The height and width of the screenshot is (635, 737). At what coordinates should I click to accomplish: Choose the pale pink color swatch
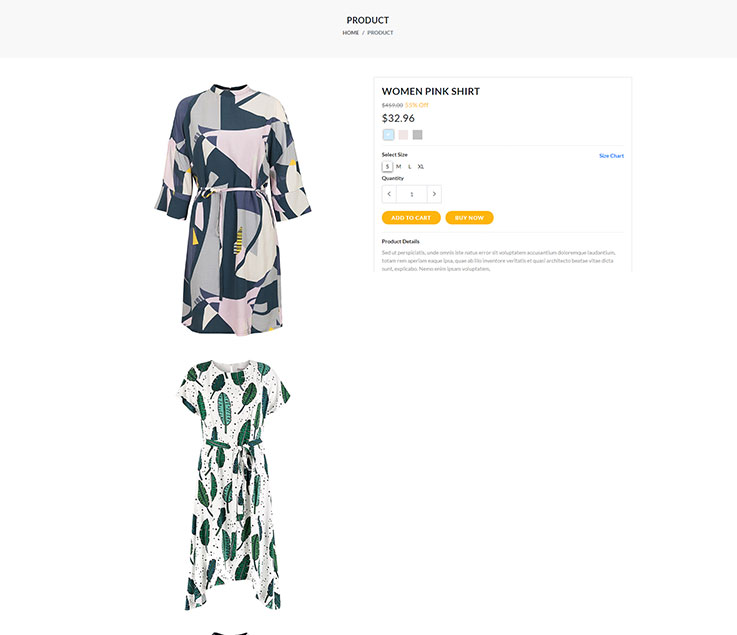403,135
